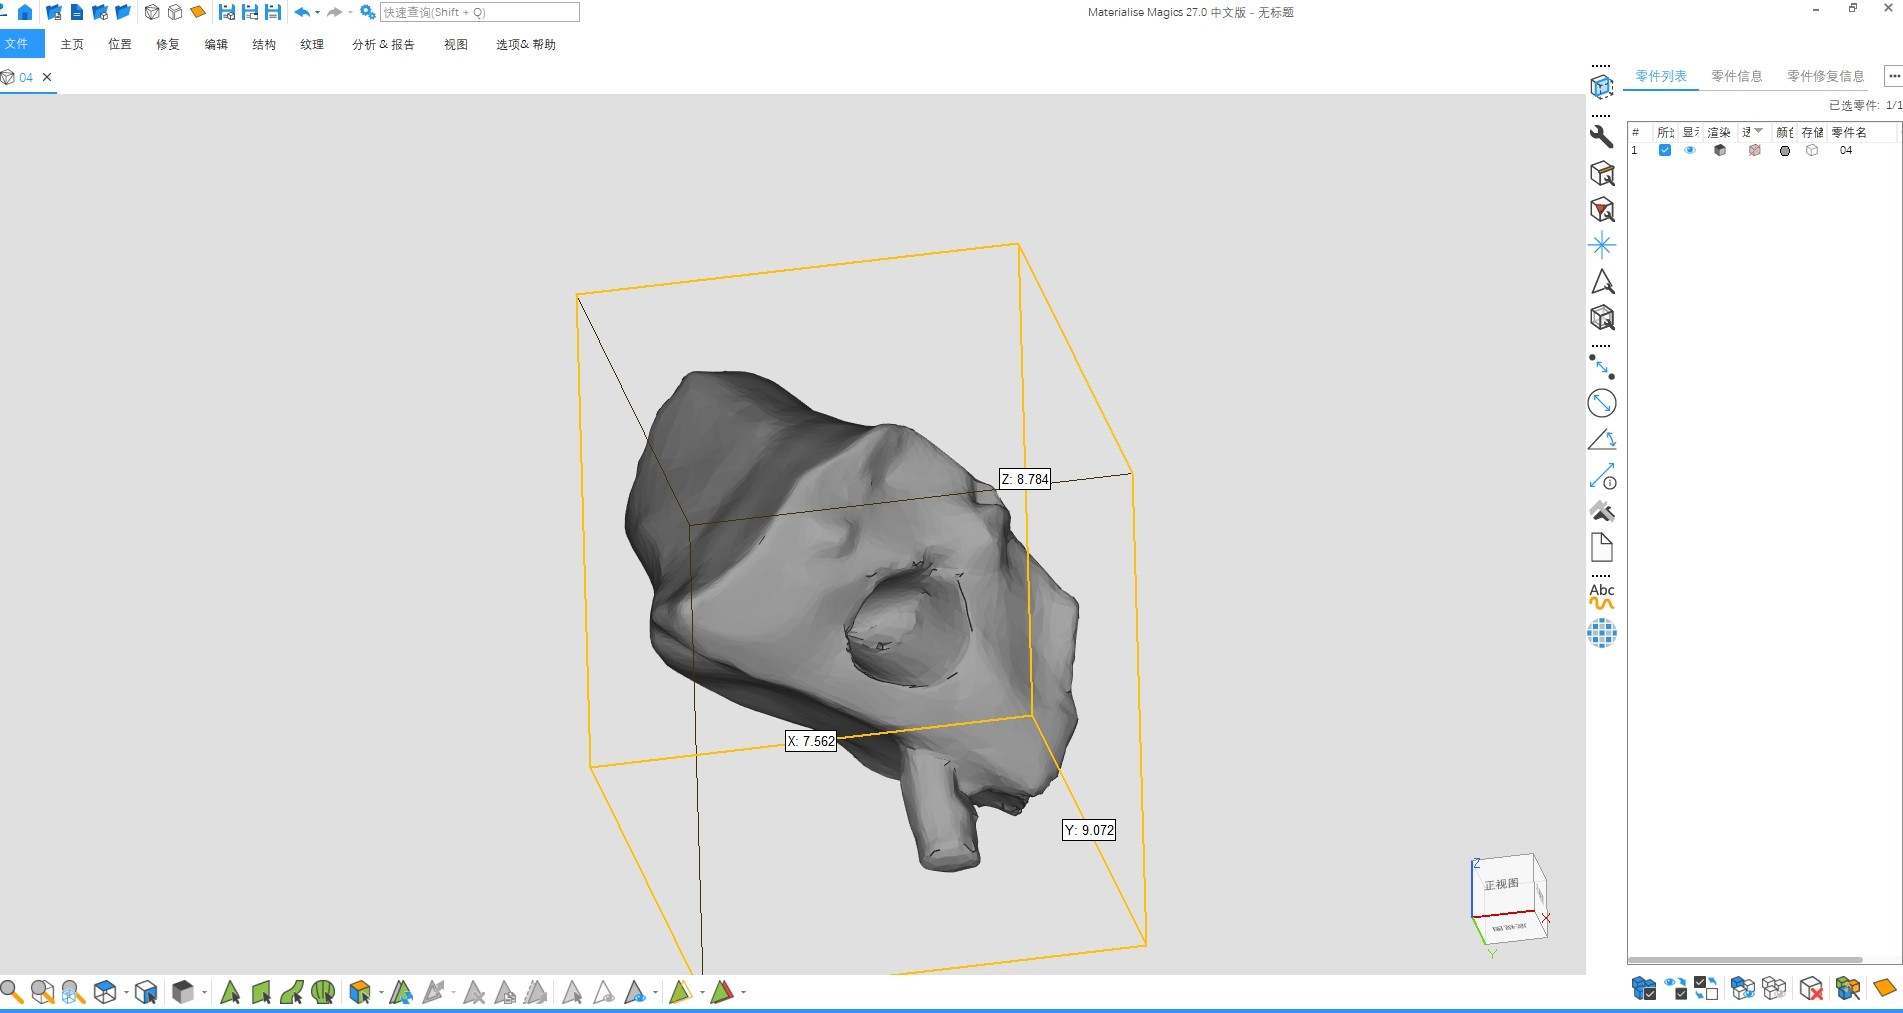Click the wrench repair icon in side toolbar
Viewport: 1903px width, 1013px height.
[x=1602, y=136]
